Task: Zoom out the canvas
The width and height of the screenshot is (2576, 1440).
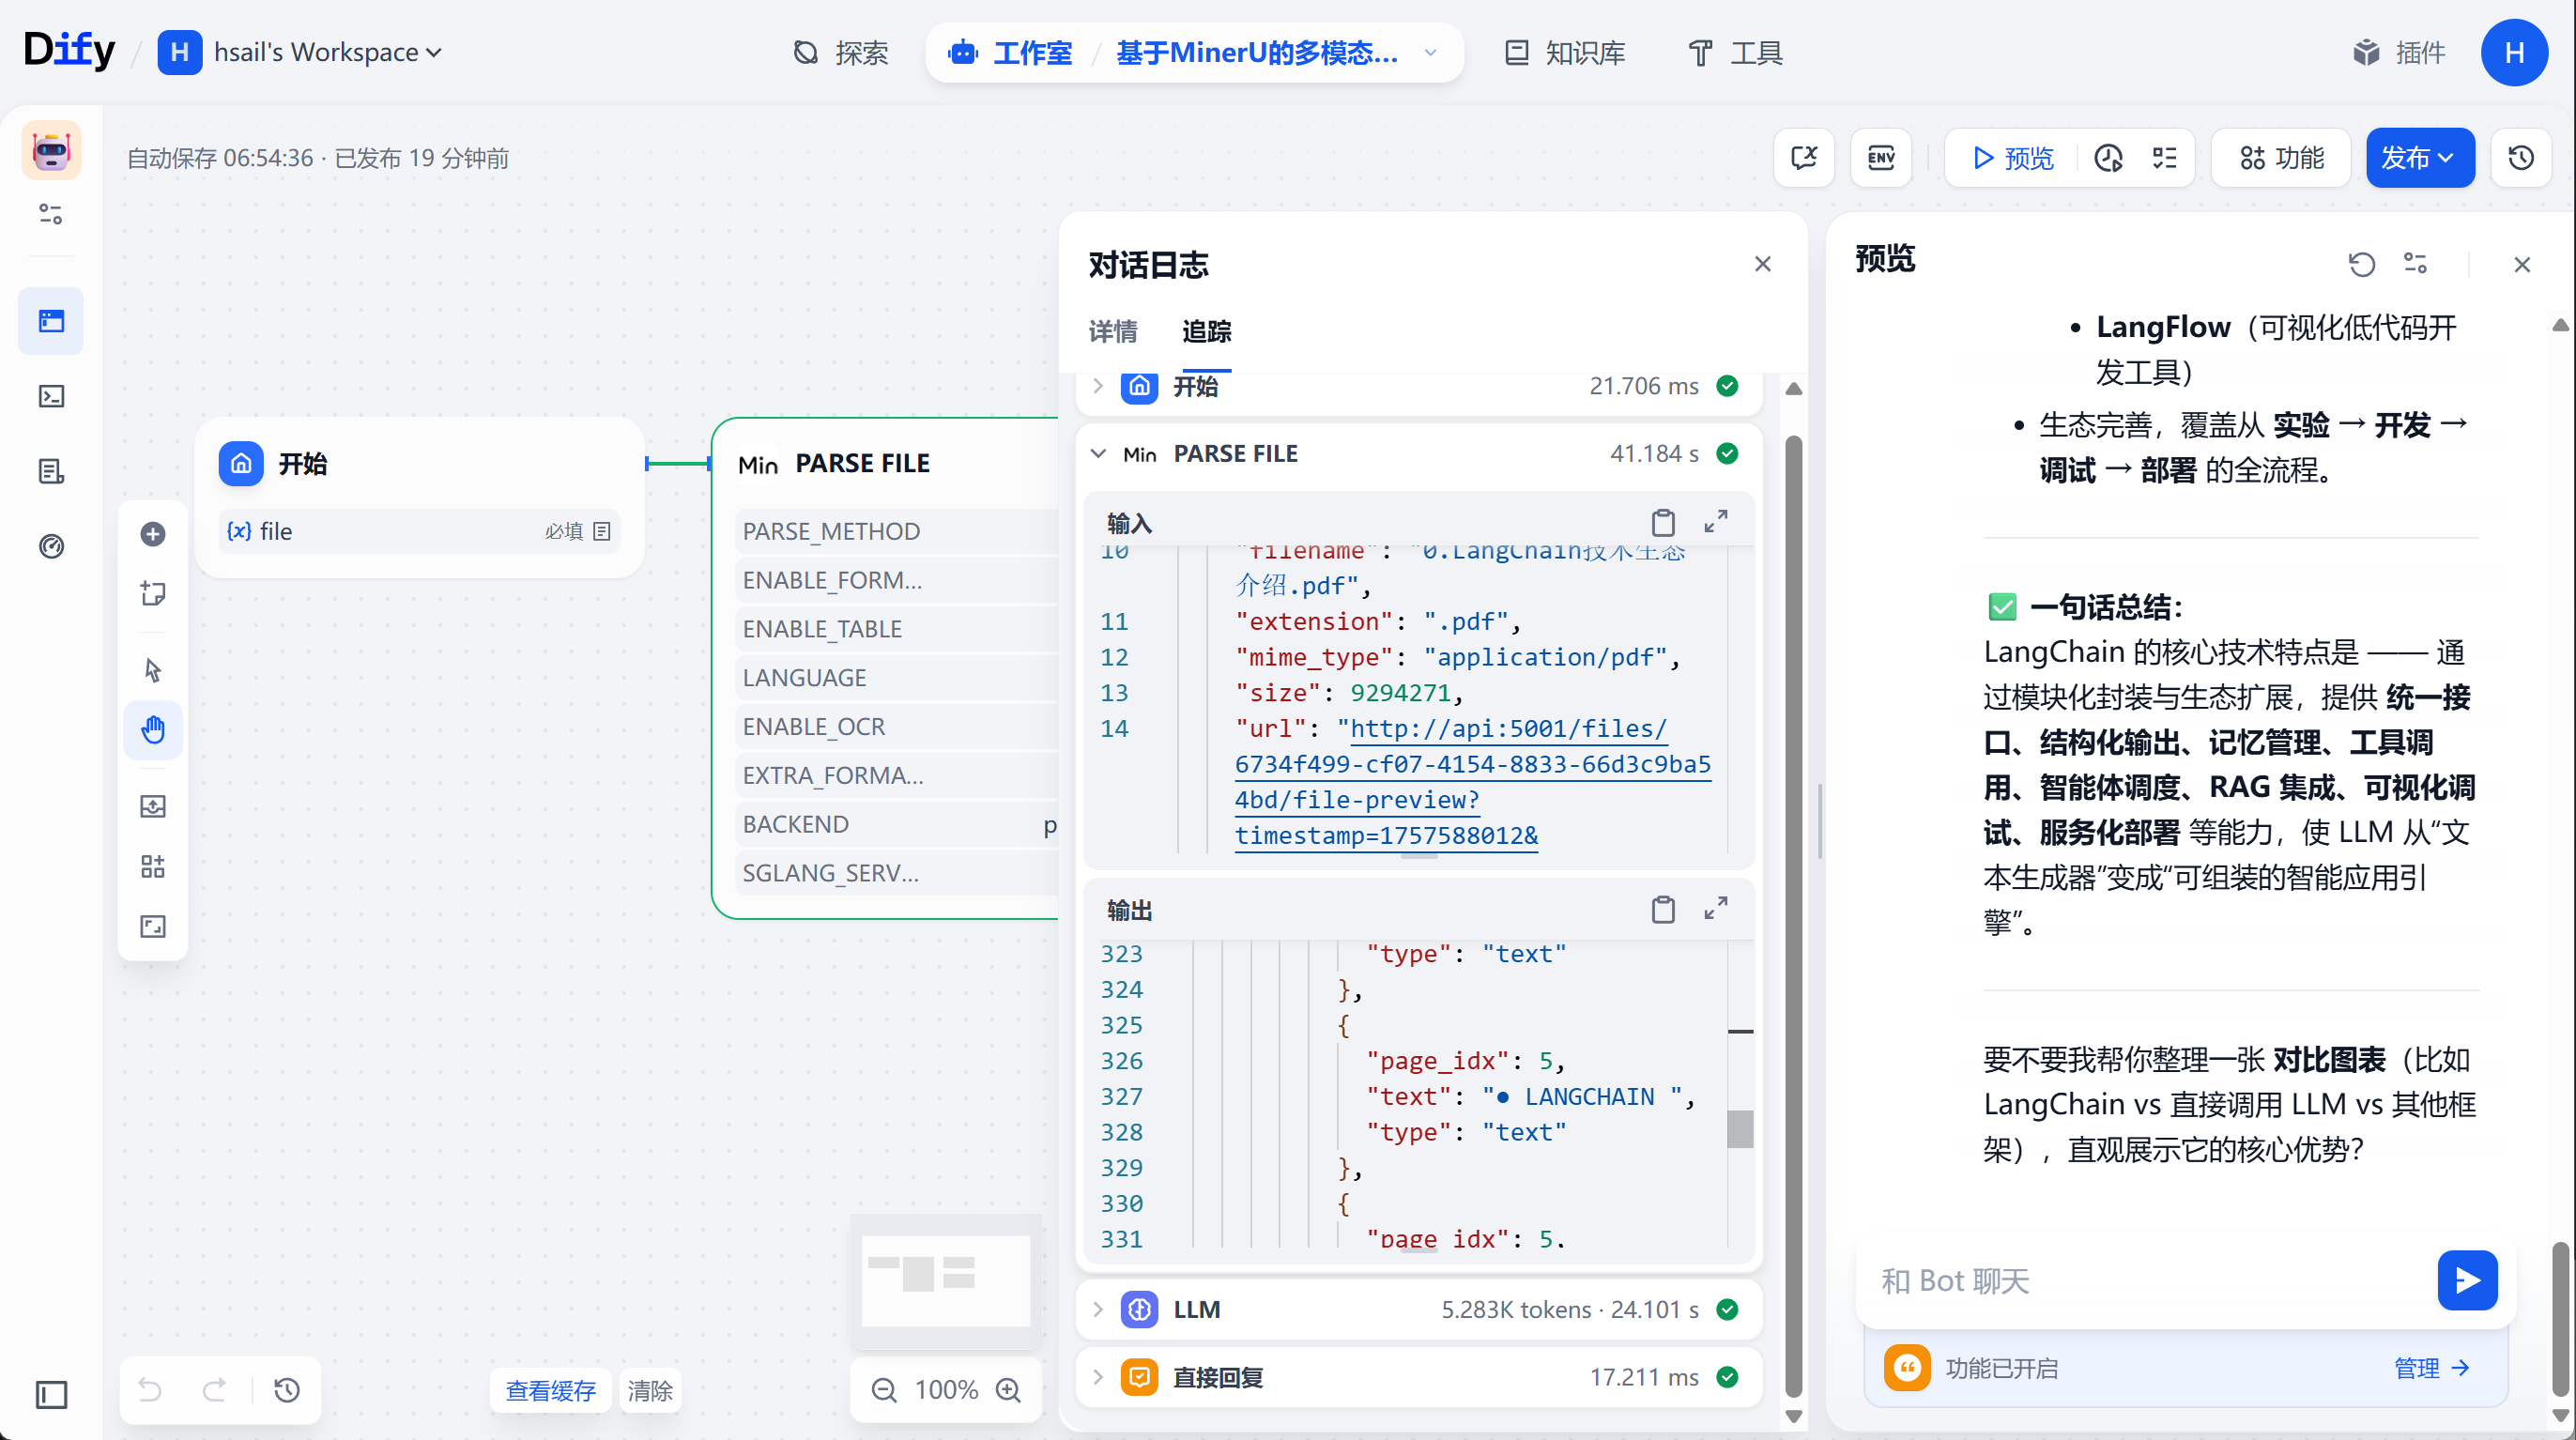Action: (884, 1390)
